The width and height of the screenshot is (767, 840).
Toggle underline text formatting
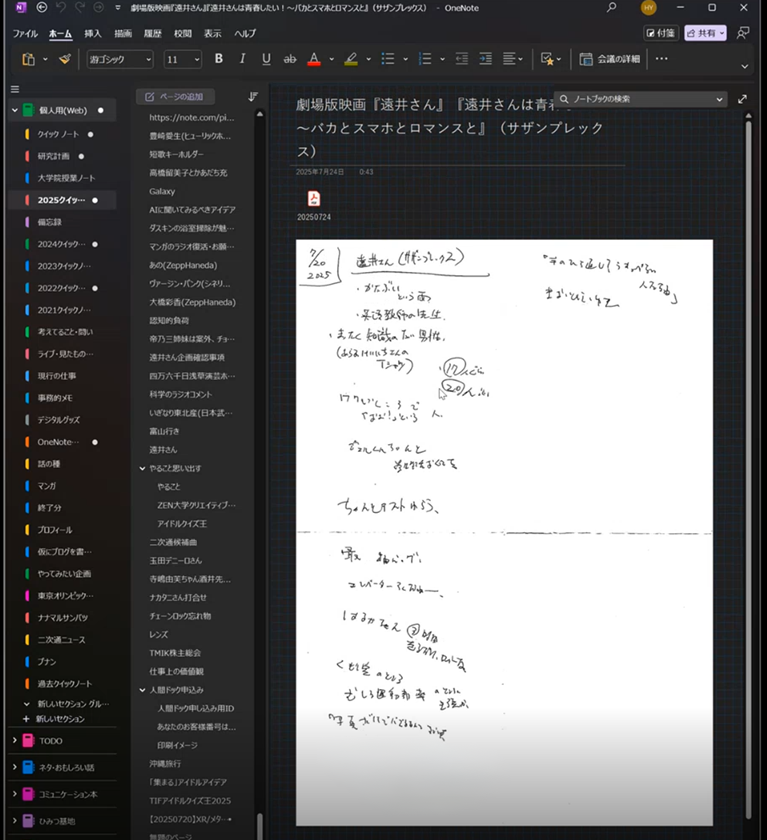pos(266,59)
